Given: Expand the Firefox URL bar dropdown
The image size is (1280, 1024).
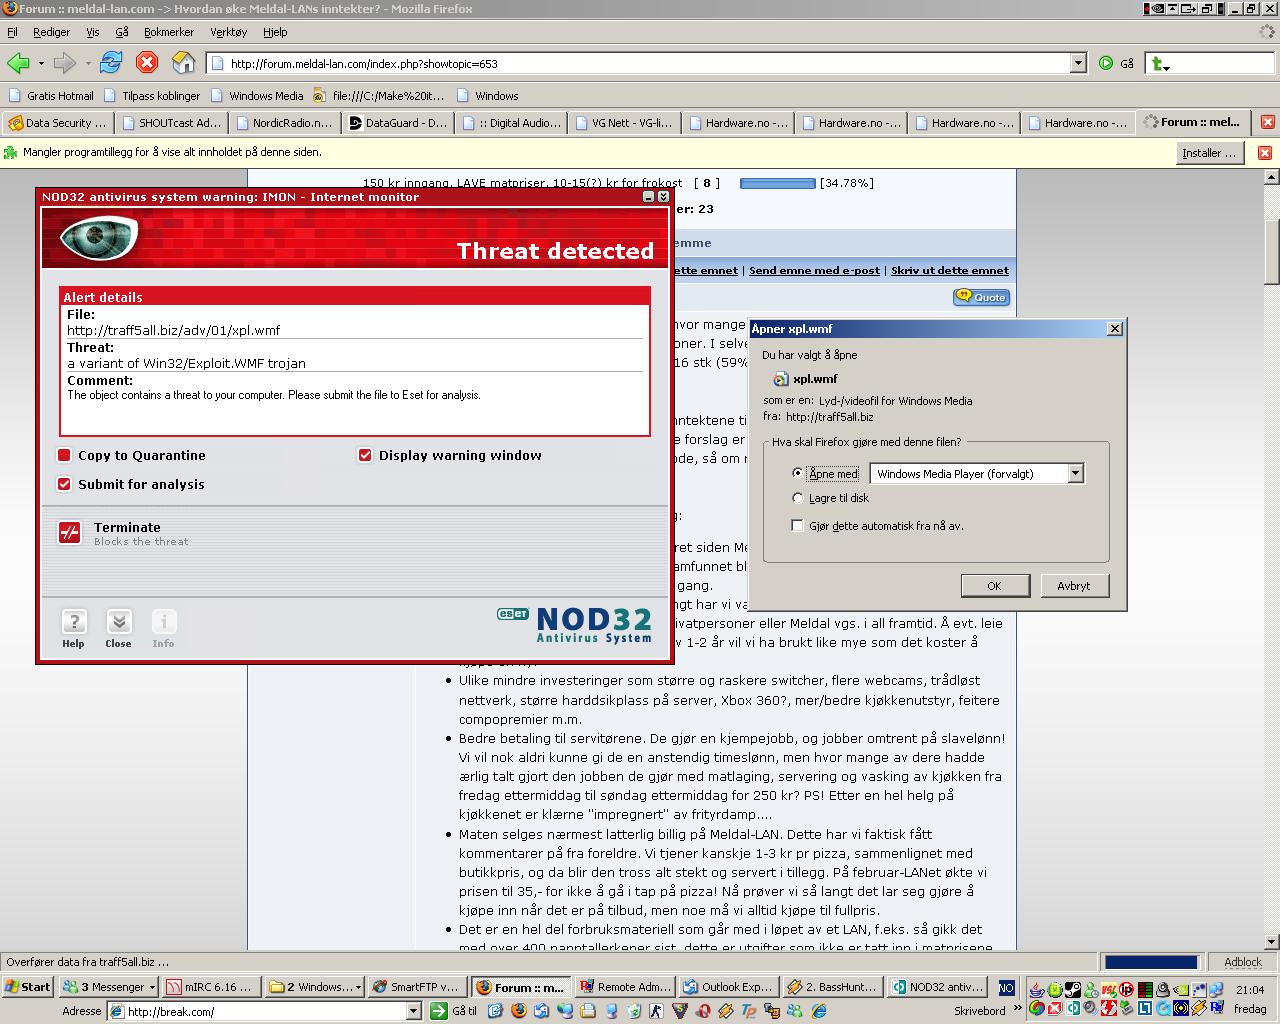Looking at the screenshot, I should [1078, 63].
